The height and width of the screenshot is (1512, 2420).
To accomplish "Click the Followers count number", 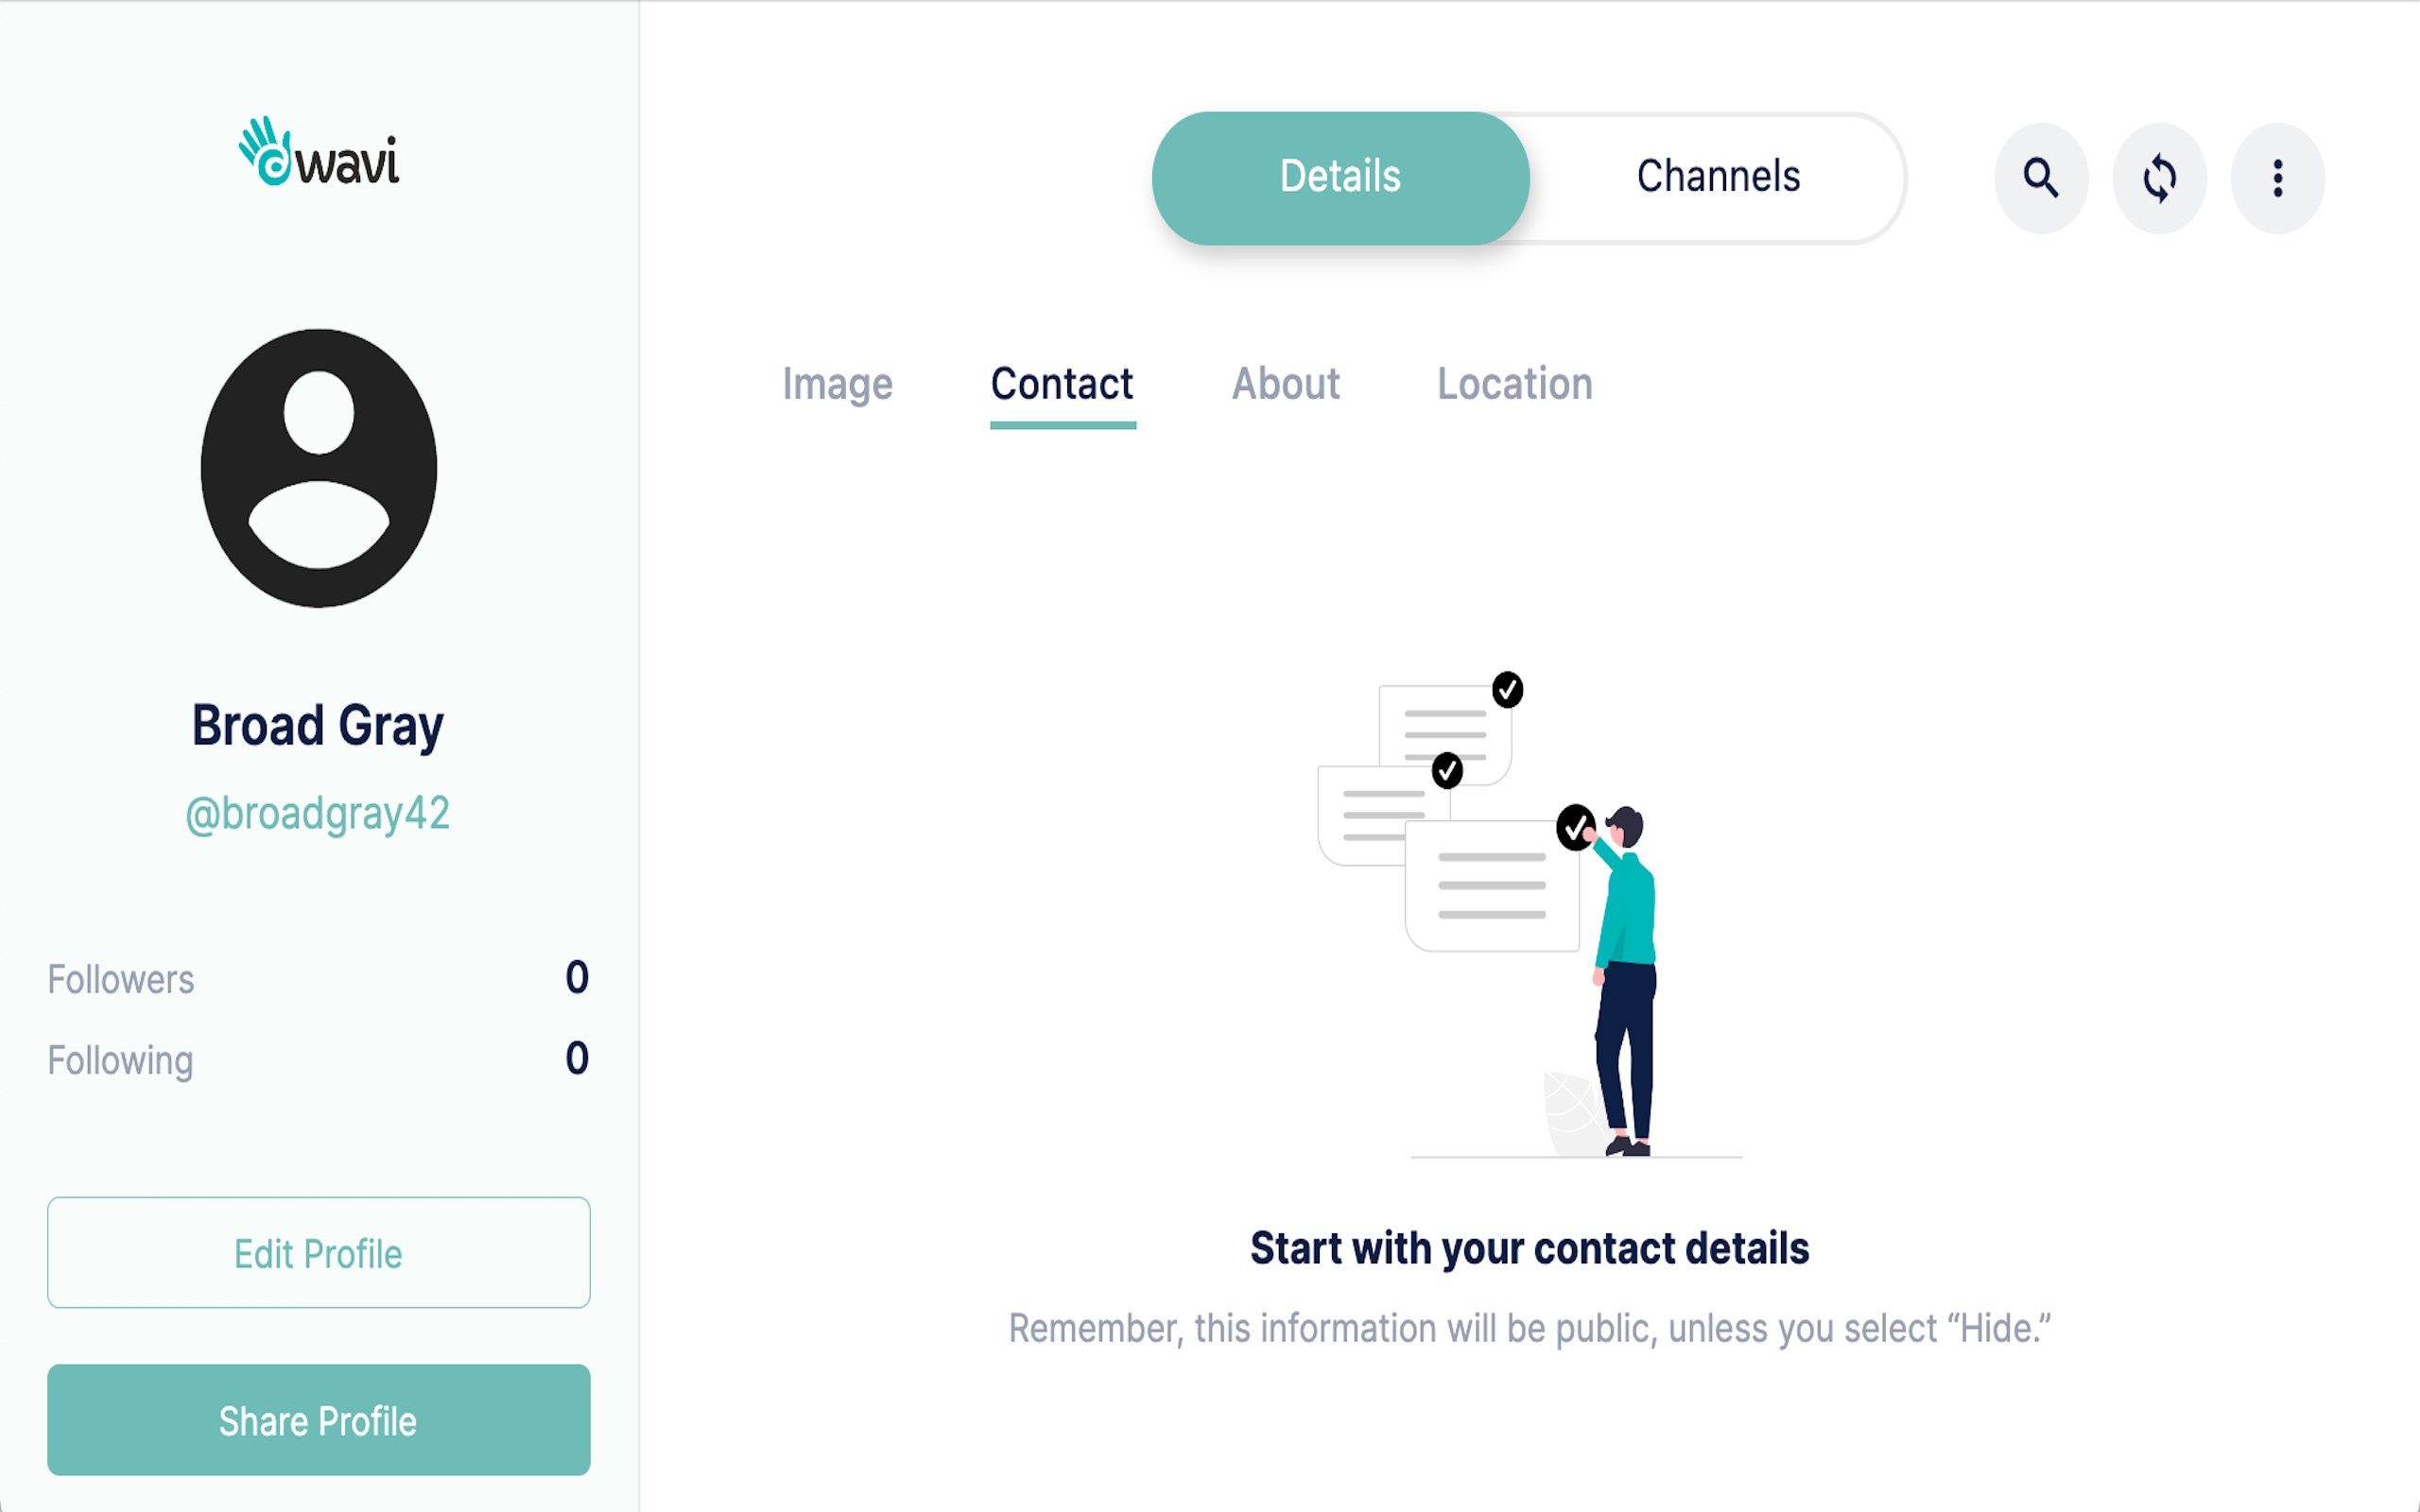I will coord(577,978).
